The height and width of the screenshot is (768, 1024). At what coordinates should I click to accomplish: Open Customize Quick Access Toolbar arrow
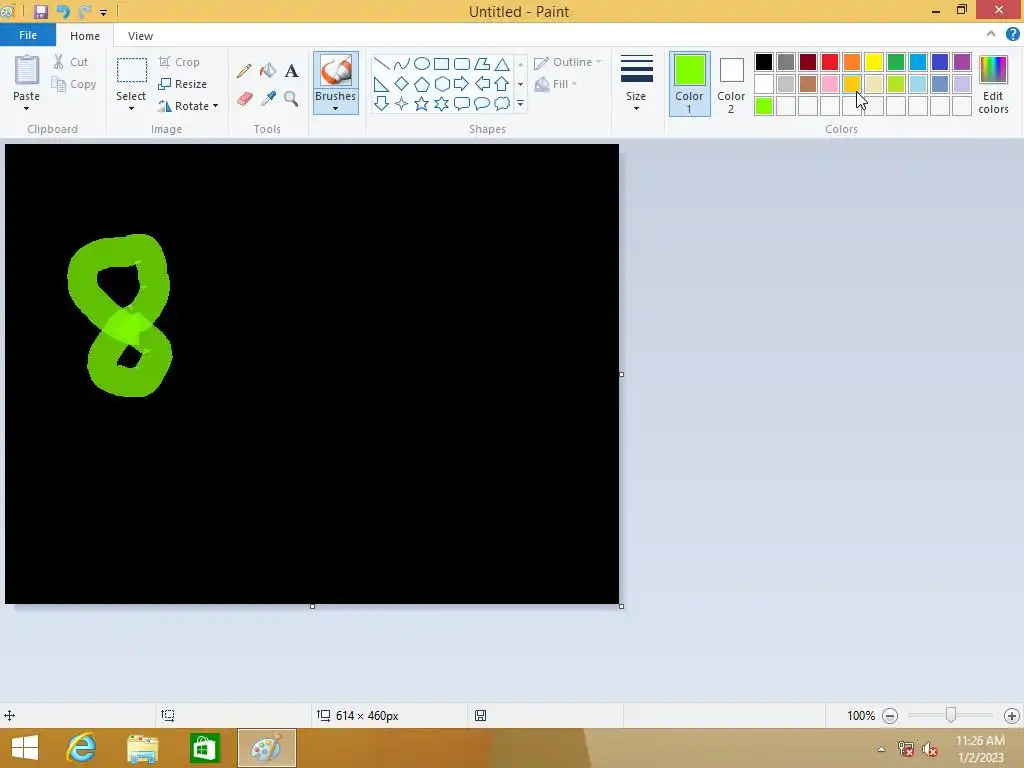pos(103,12)
